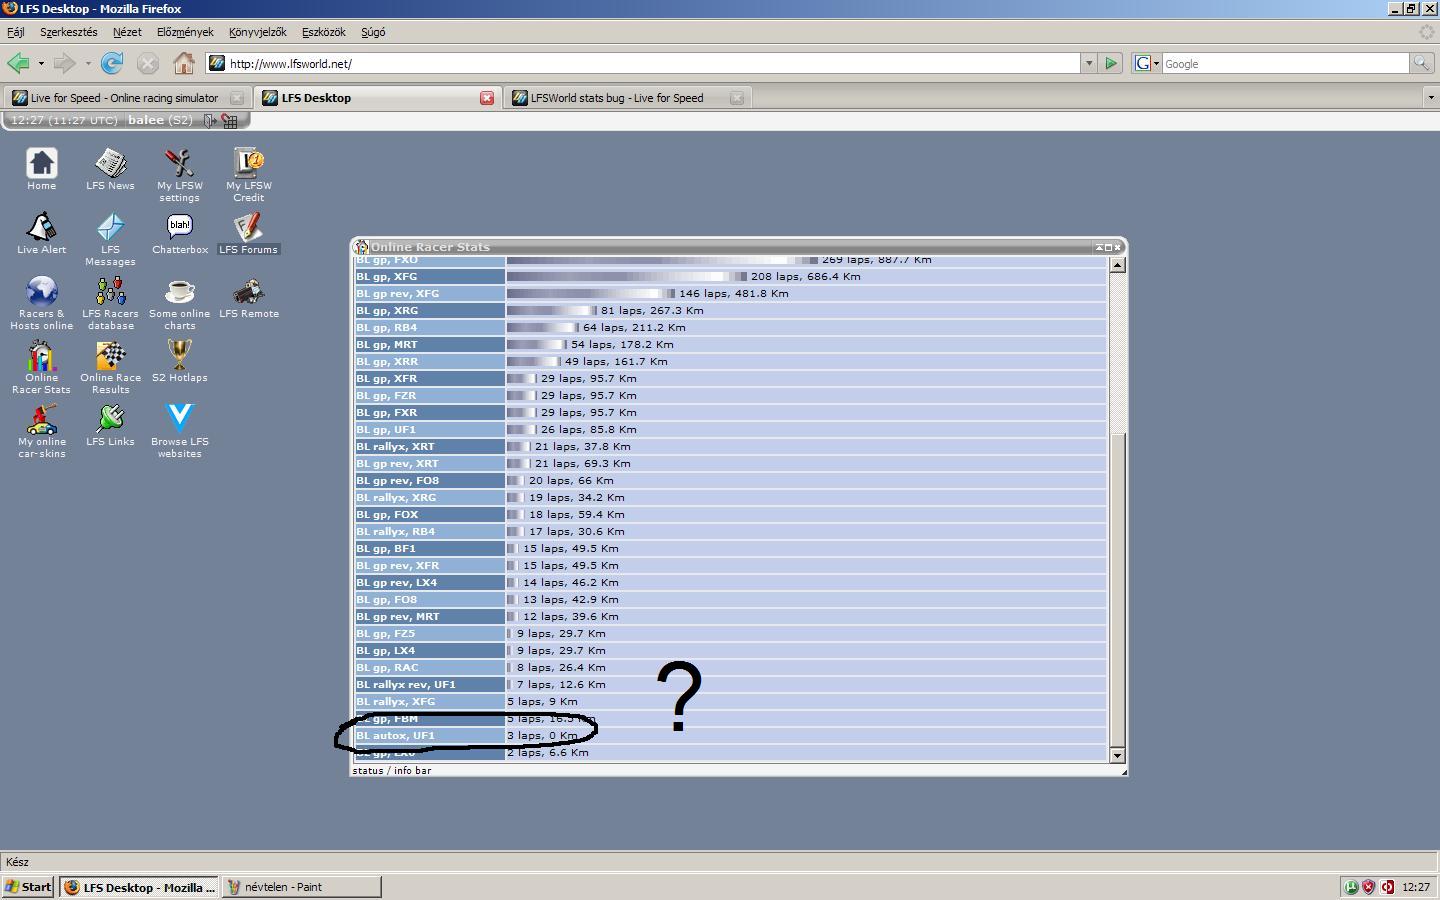This screenshot has width=1440, height=900.
Task: Click the stats list scroll-down arrow
Action: (x=1117, y=756)
